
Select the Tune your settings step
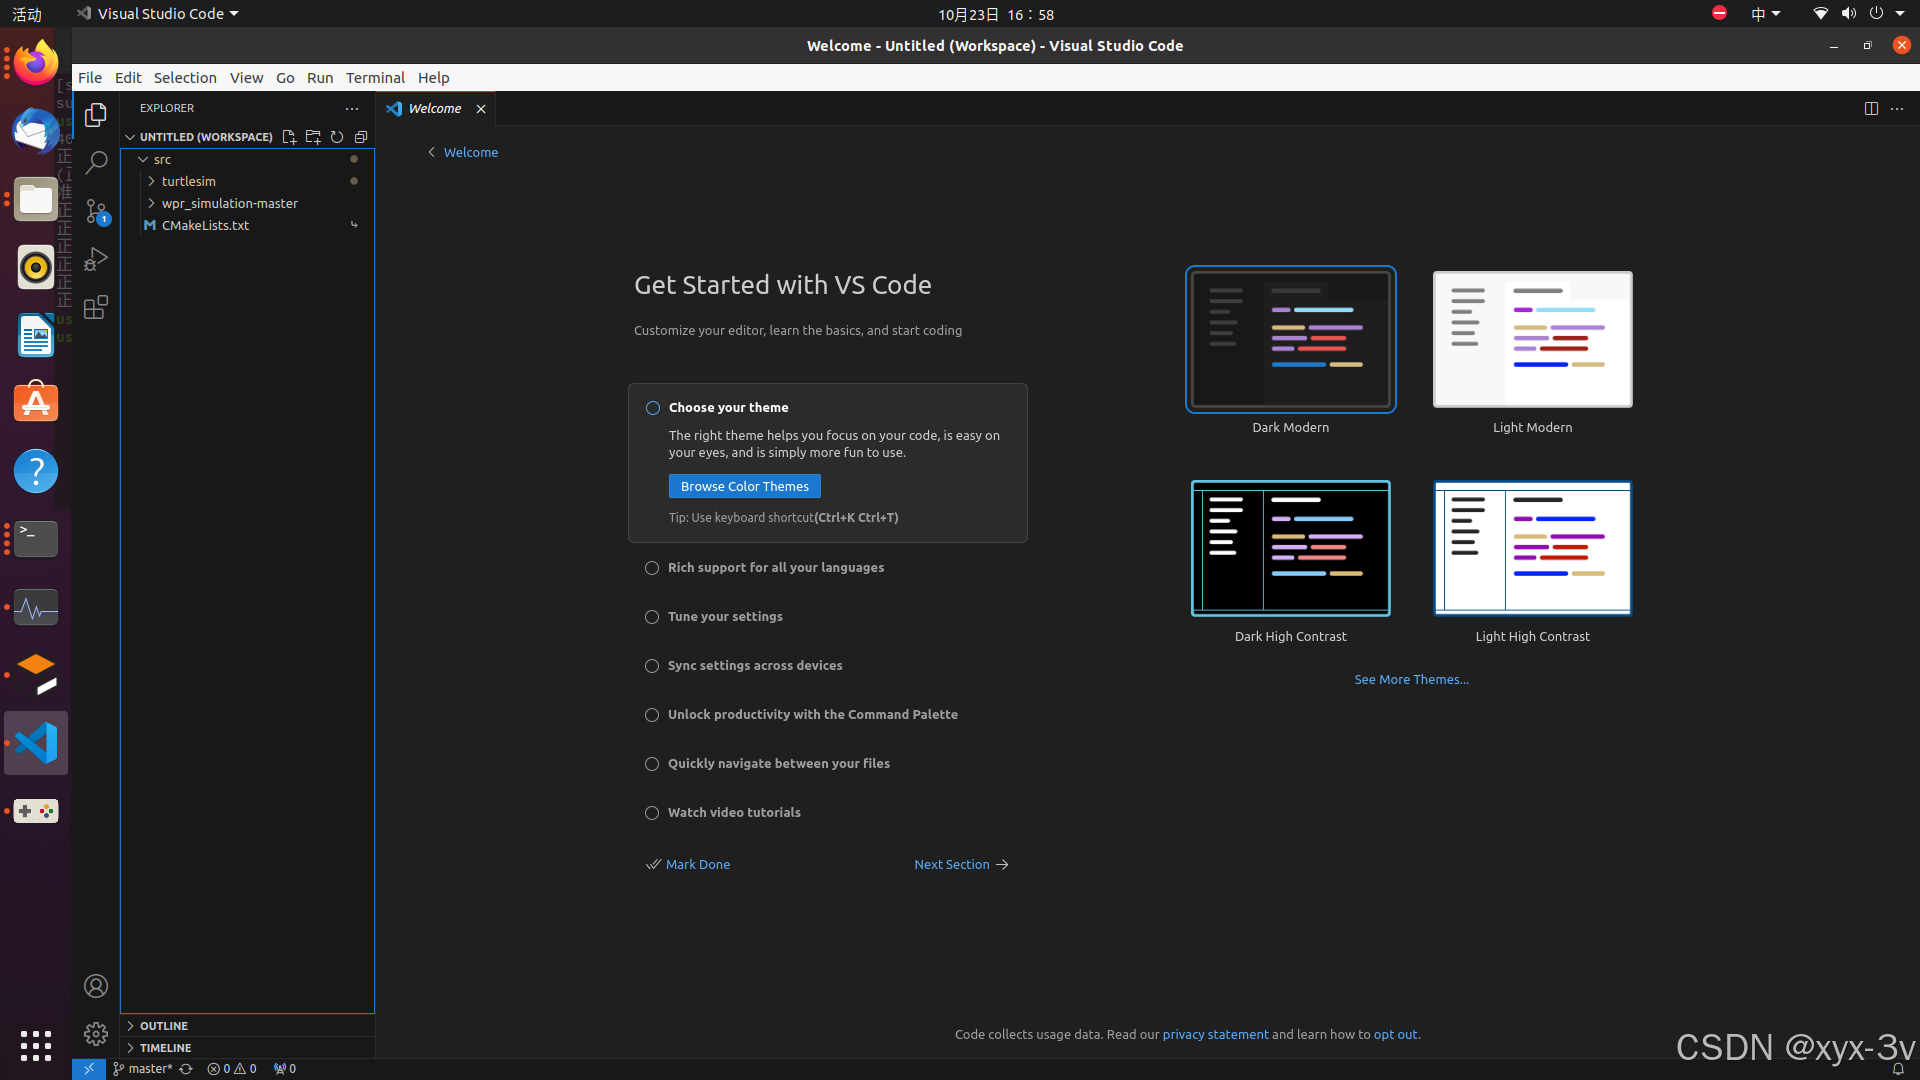(x=725, y=616)
